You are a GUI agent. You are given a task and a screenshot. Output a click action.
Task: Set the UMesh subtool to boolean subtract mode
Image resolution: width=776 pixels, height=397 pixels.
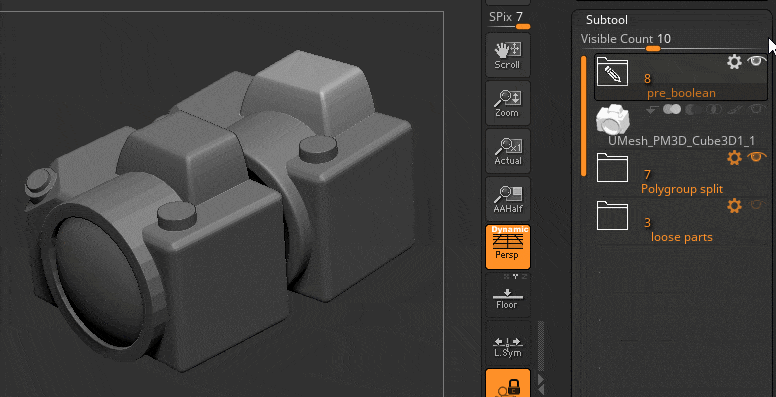coord(692,109)
